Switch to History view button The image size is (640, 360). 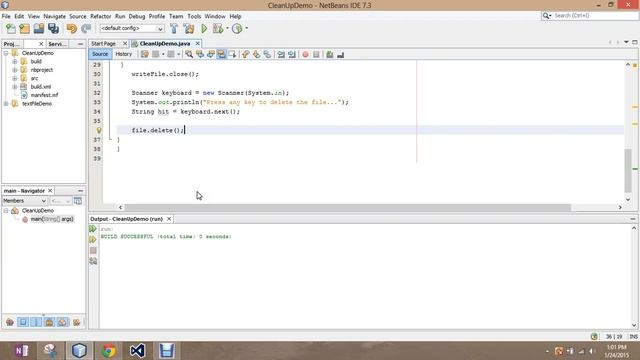123,54
